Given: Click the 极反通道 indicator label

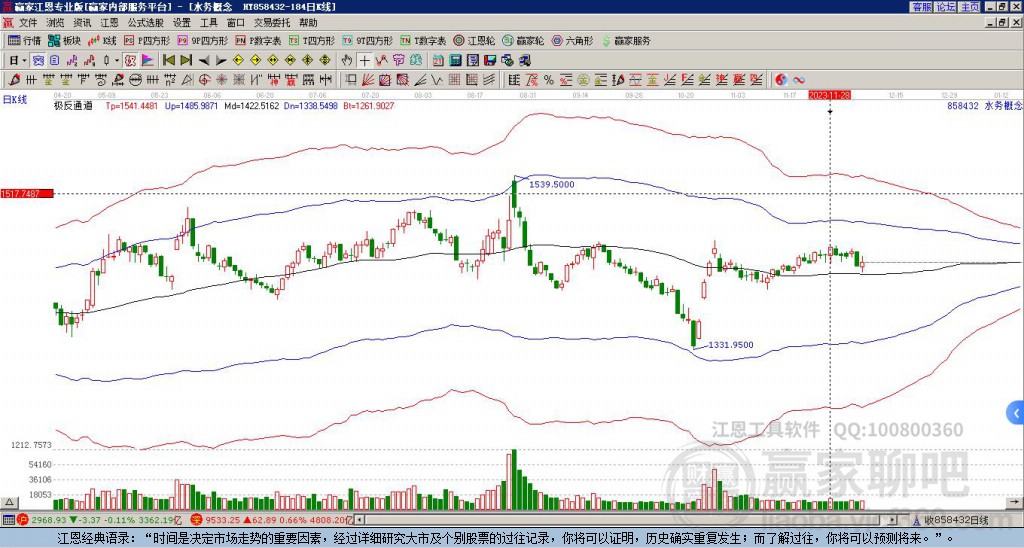Looking at the screenshot, I should coord(73,105).
